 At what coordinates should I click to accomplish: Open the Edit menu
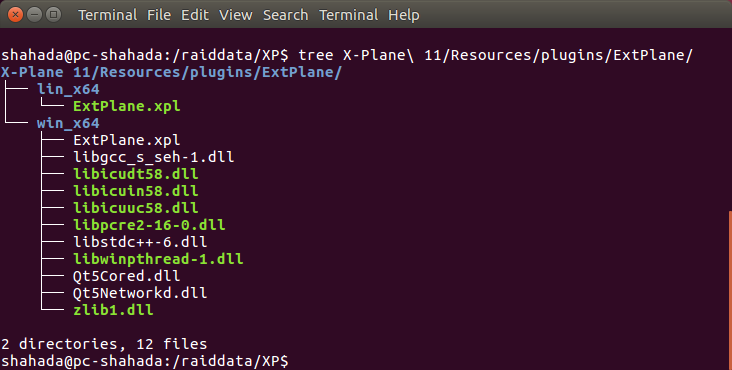195,15
